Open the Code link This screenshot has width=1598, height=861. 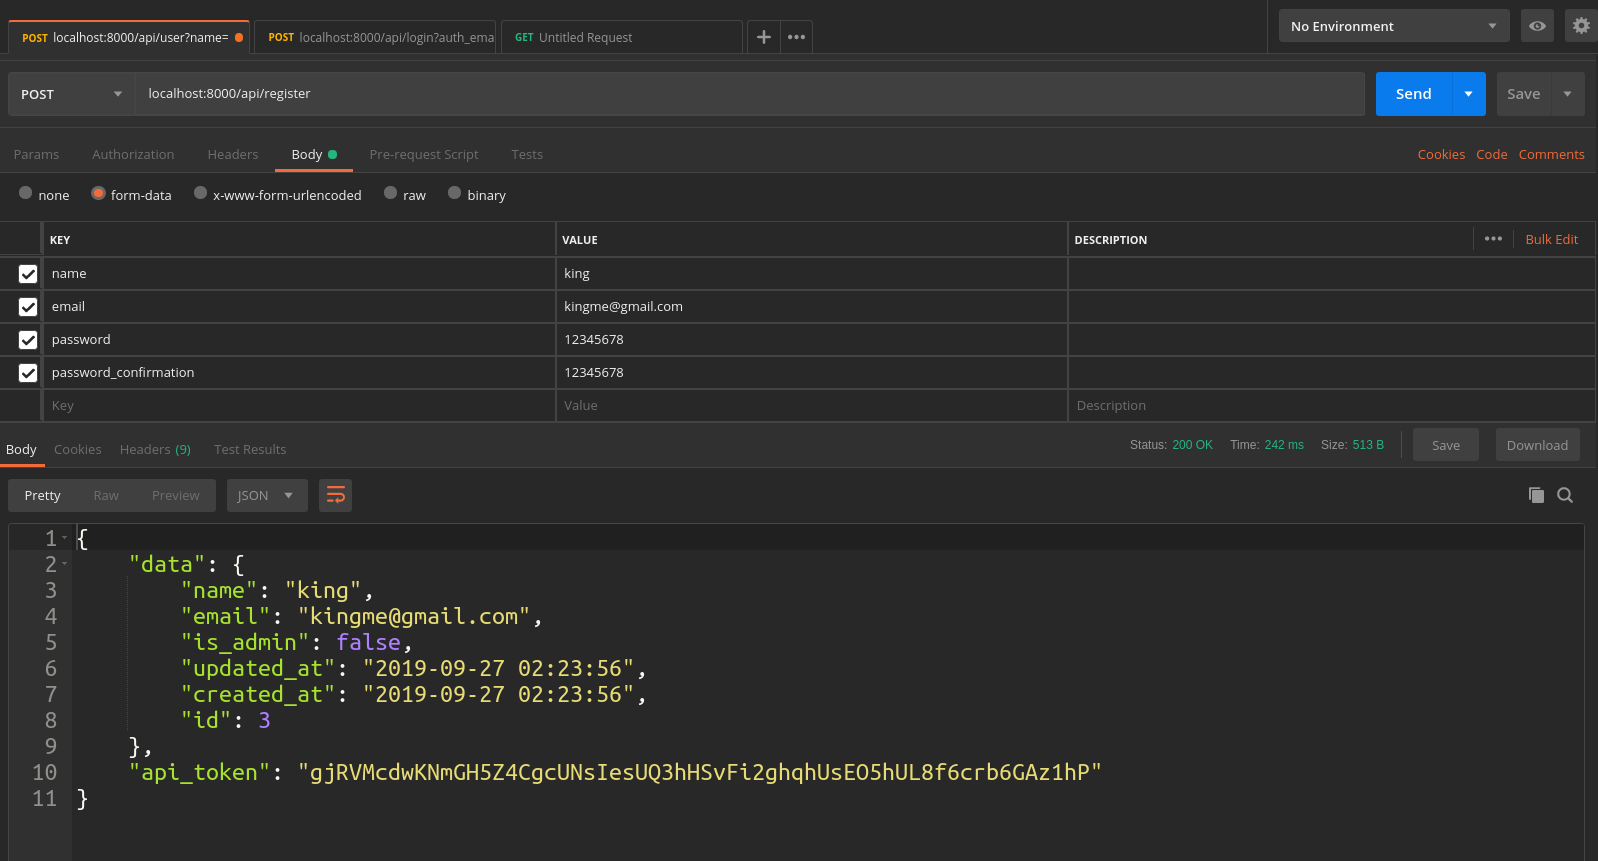click(x=1492, y=154)
